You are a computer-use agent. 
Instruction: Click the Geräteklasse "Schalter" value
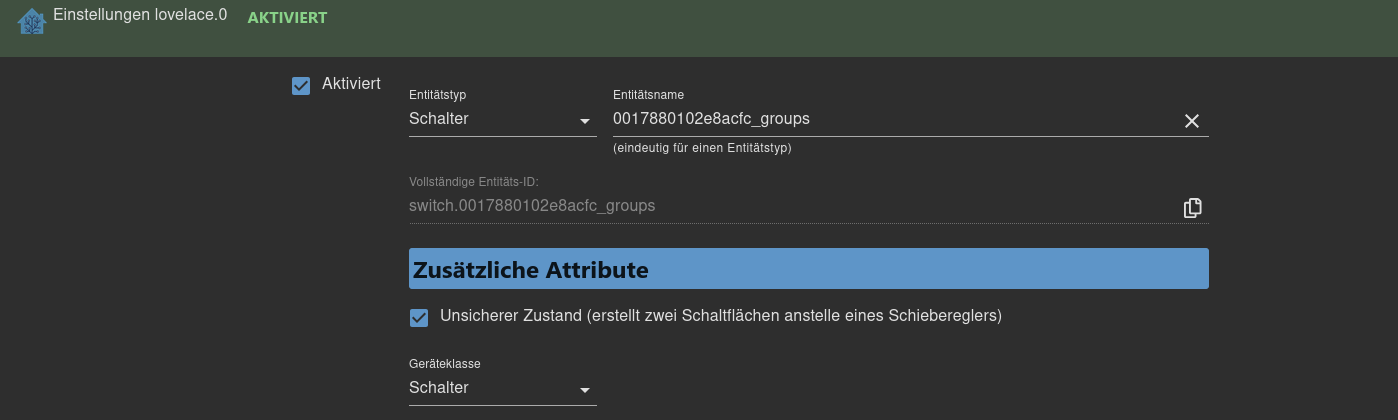439,388
